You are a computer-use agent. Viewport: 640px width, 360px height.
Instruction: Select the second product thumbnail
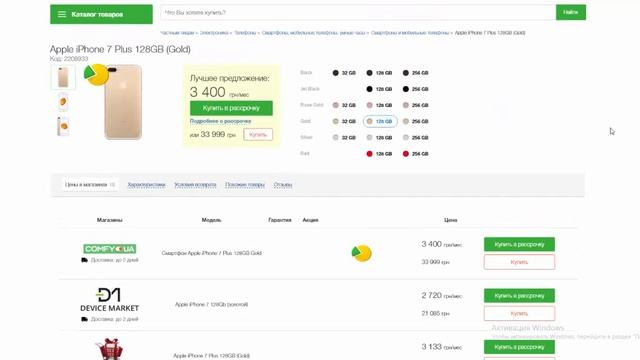[63, 102]
